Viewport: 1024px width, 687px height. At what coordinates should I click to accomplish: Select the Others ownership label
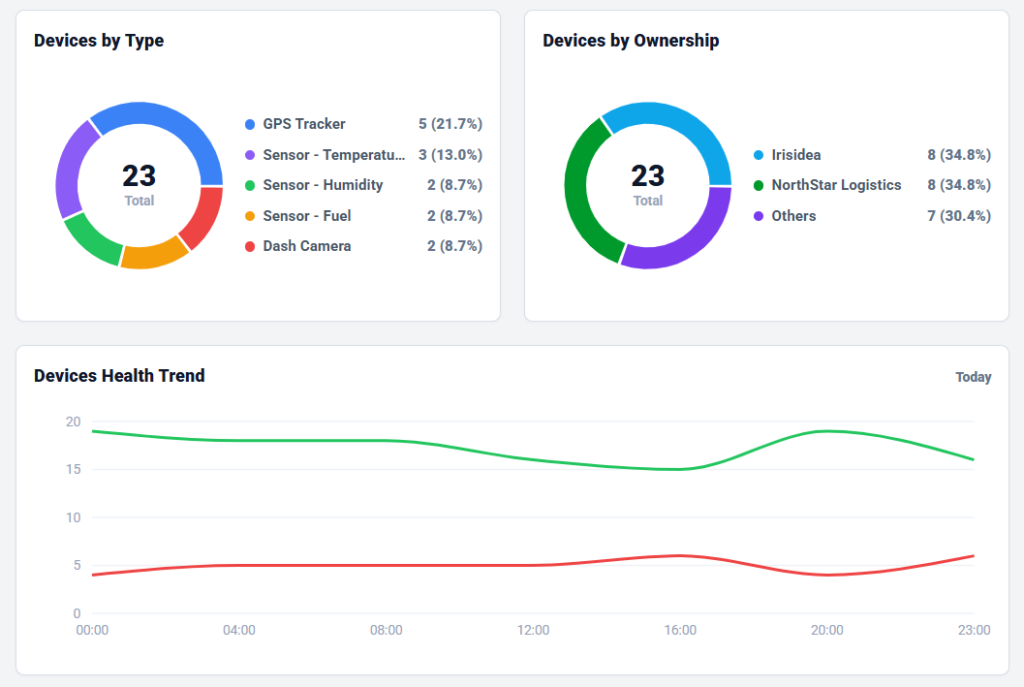pyautogui.click(x=793, y=216)
